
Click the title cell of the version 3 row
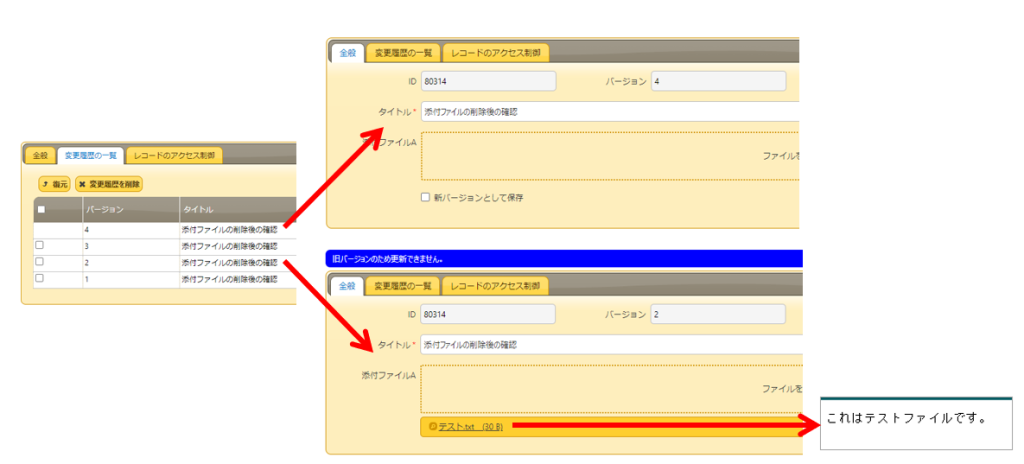click(x=238, y=246)
